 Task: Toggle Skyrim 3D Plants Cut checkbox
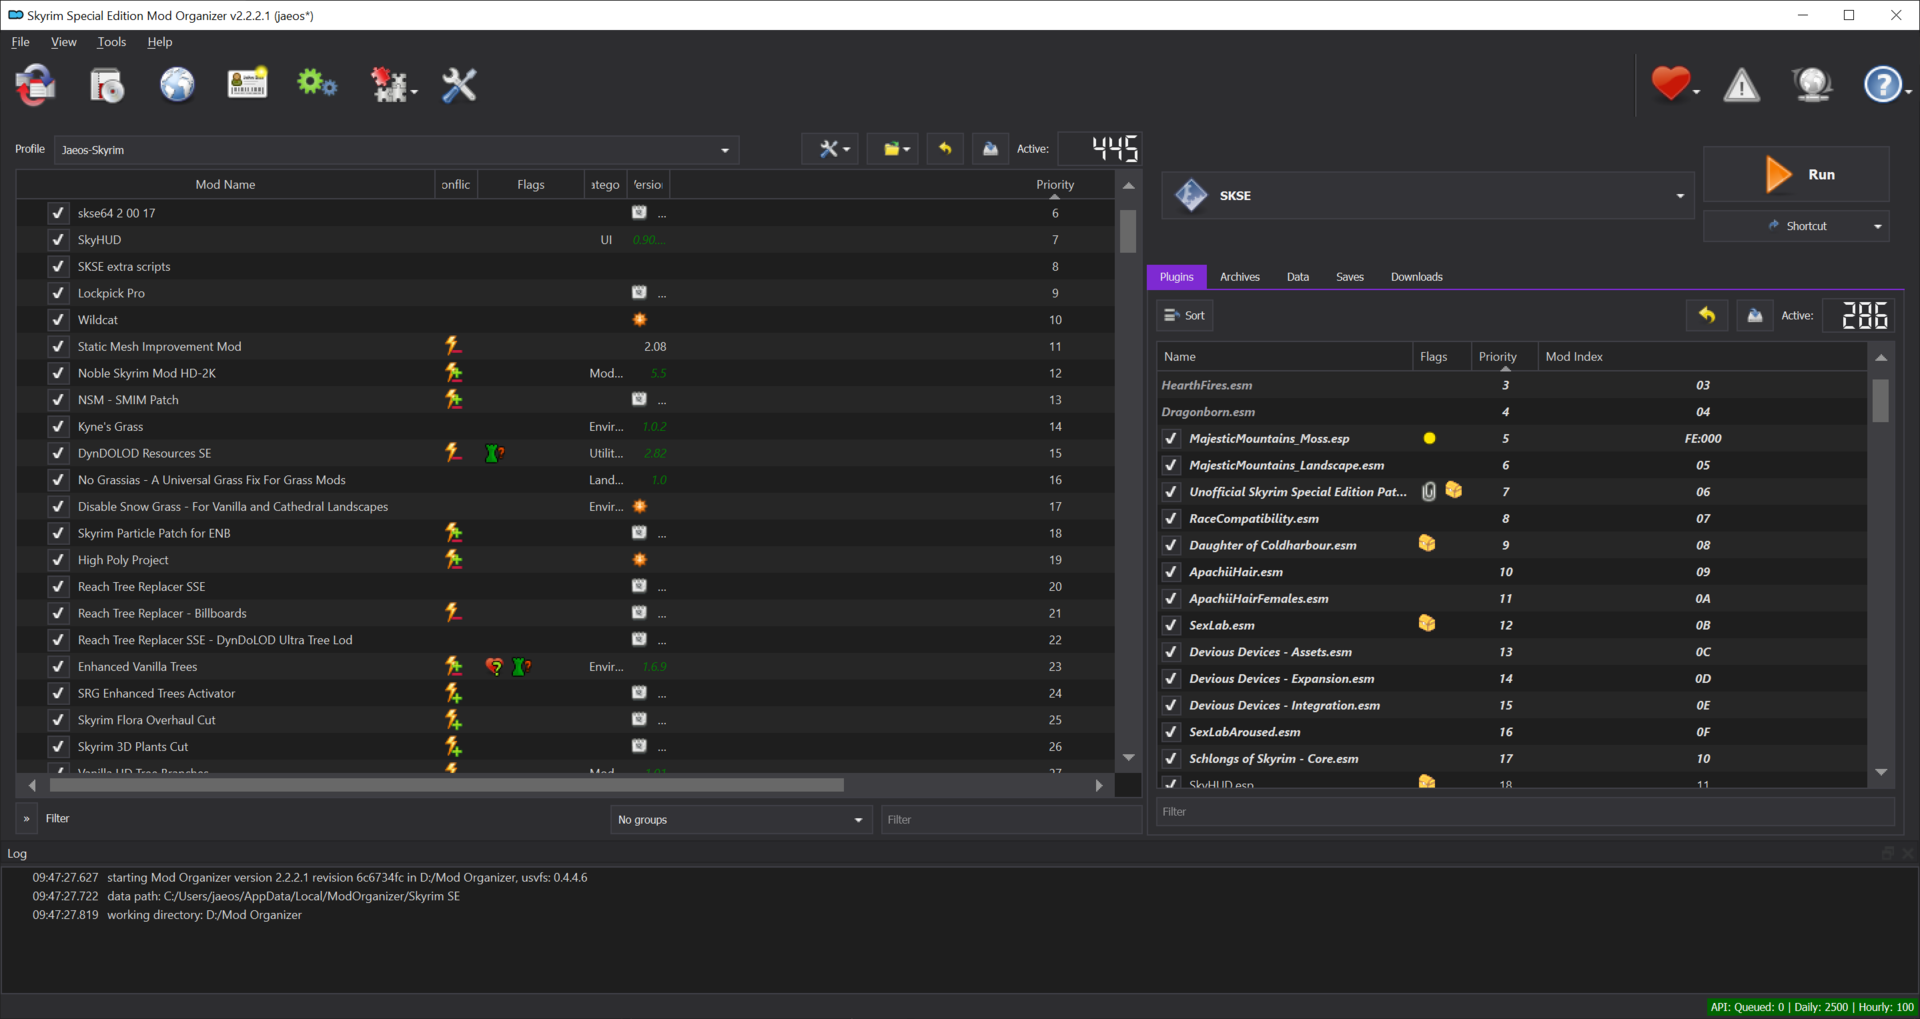[x=58, y=746]
